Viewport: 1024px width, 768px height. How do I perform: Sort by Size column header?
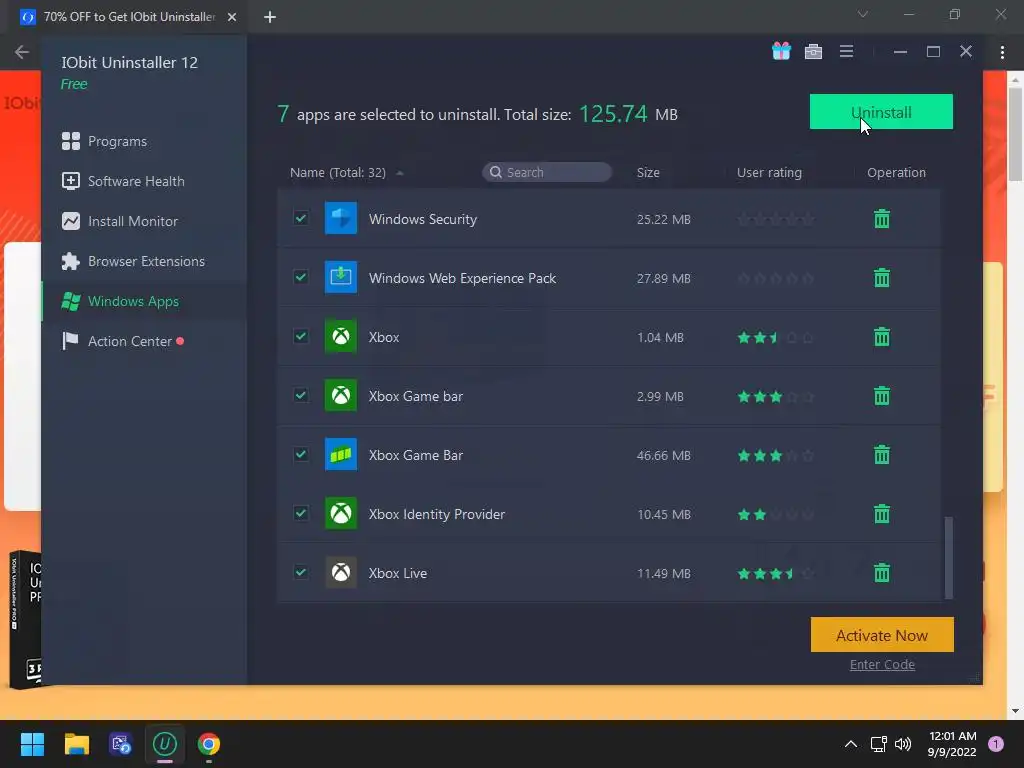pos(648,172)
